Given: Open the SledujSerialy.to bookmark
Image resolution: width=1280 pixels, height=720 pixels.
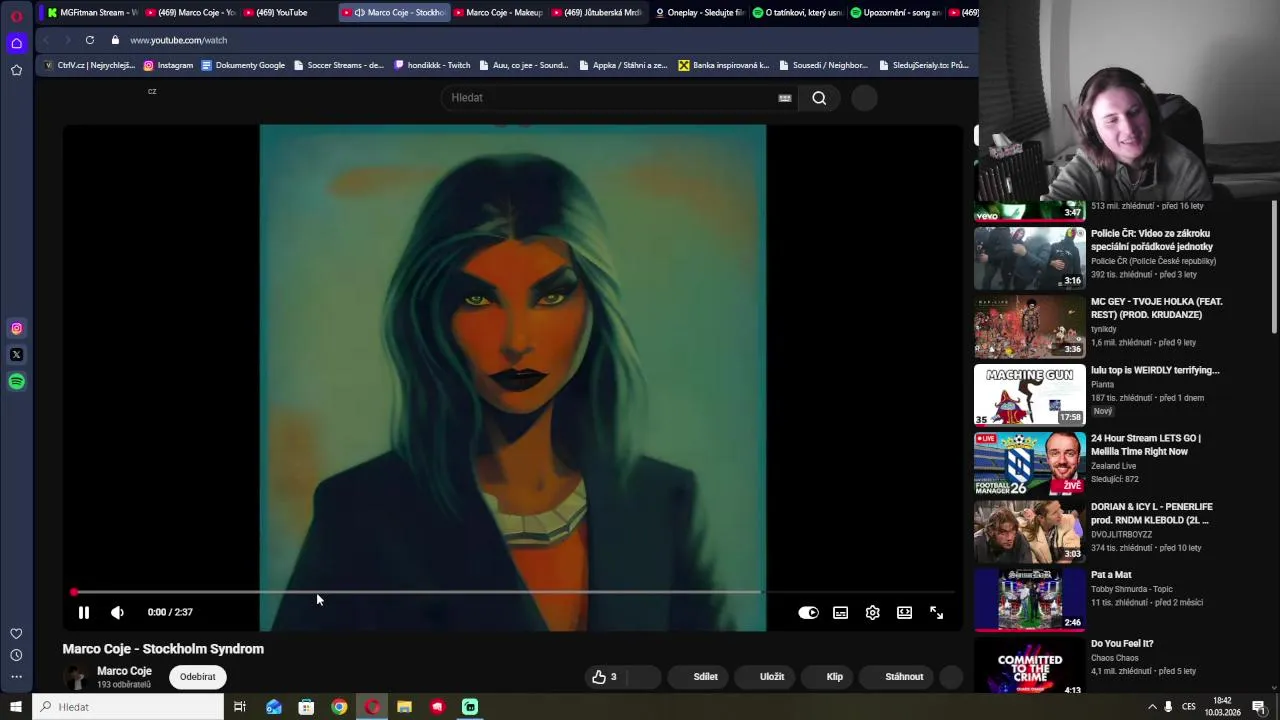Looking at the screenshot, I should (923, 65).
